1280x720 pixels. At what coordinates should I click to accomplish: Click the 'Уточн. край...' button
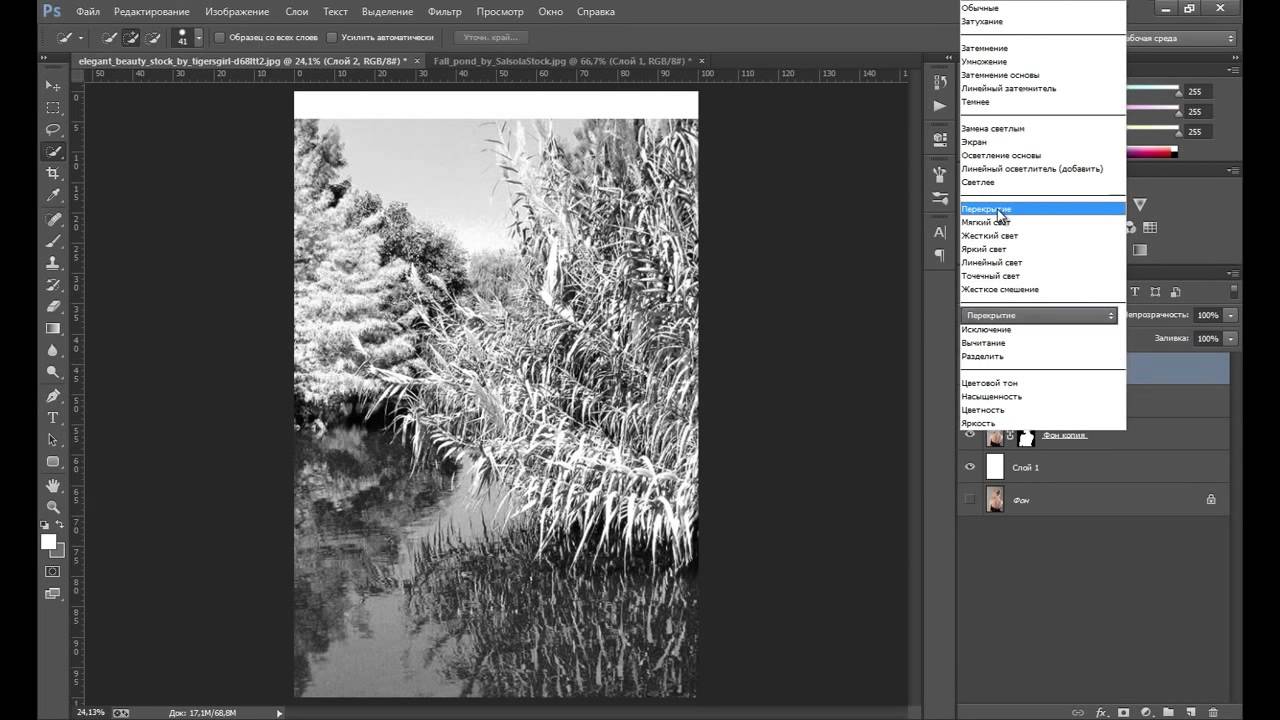coord(491,38)
